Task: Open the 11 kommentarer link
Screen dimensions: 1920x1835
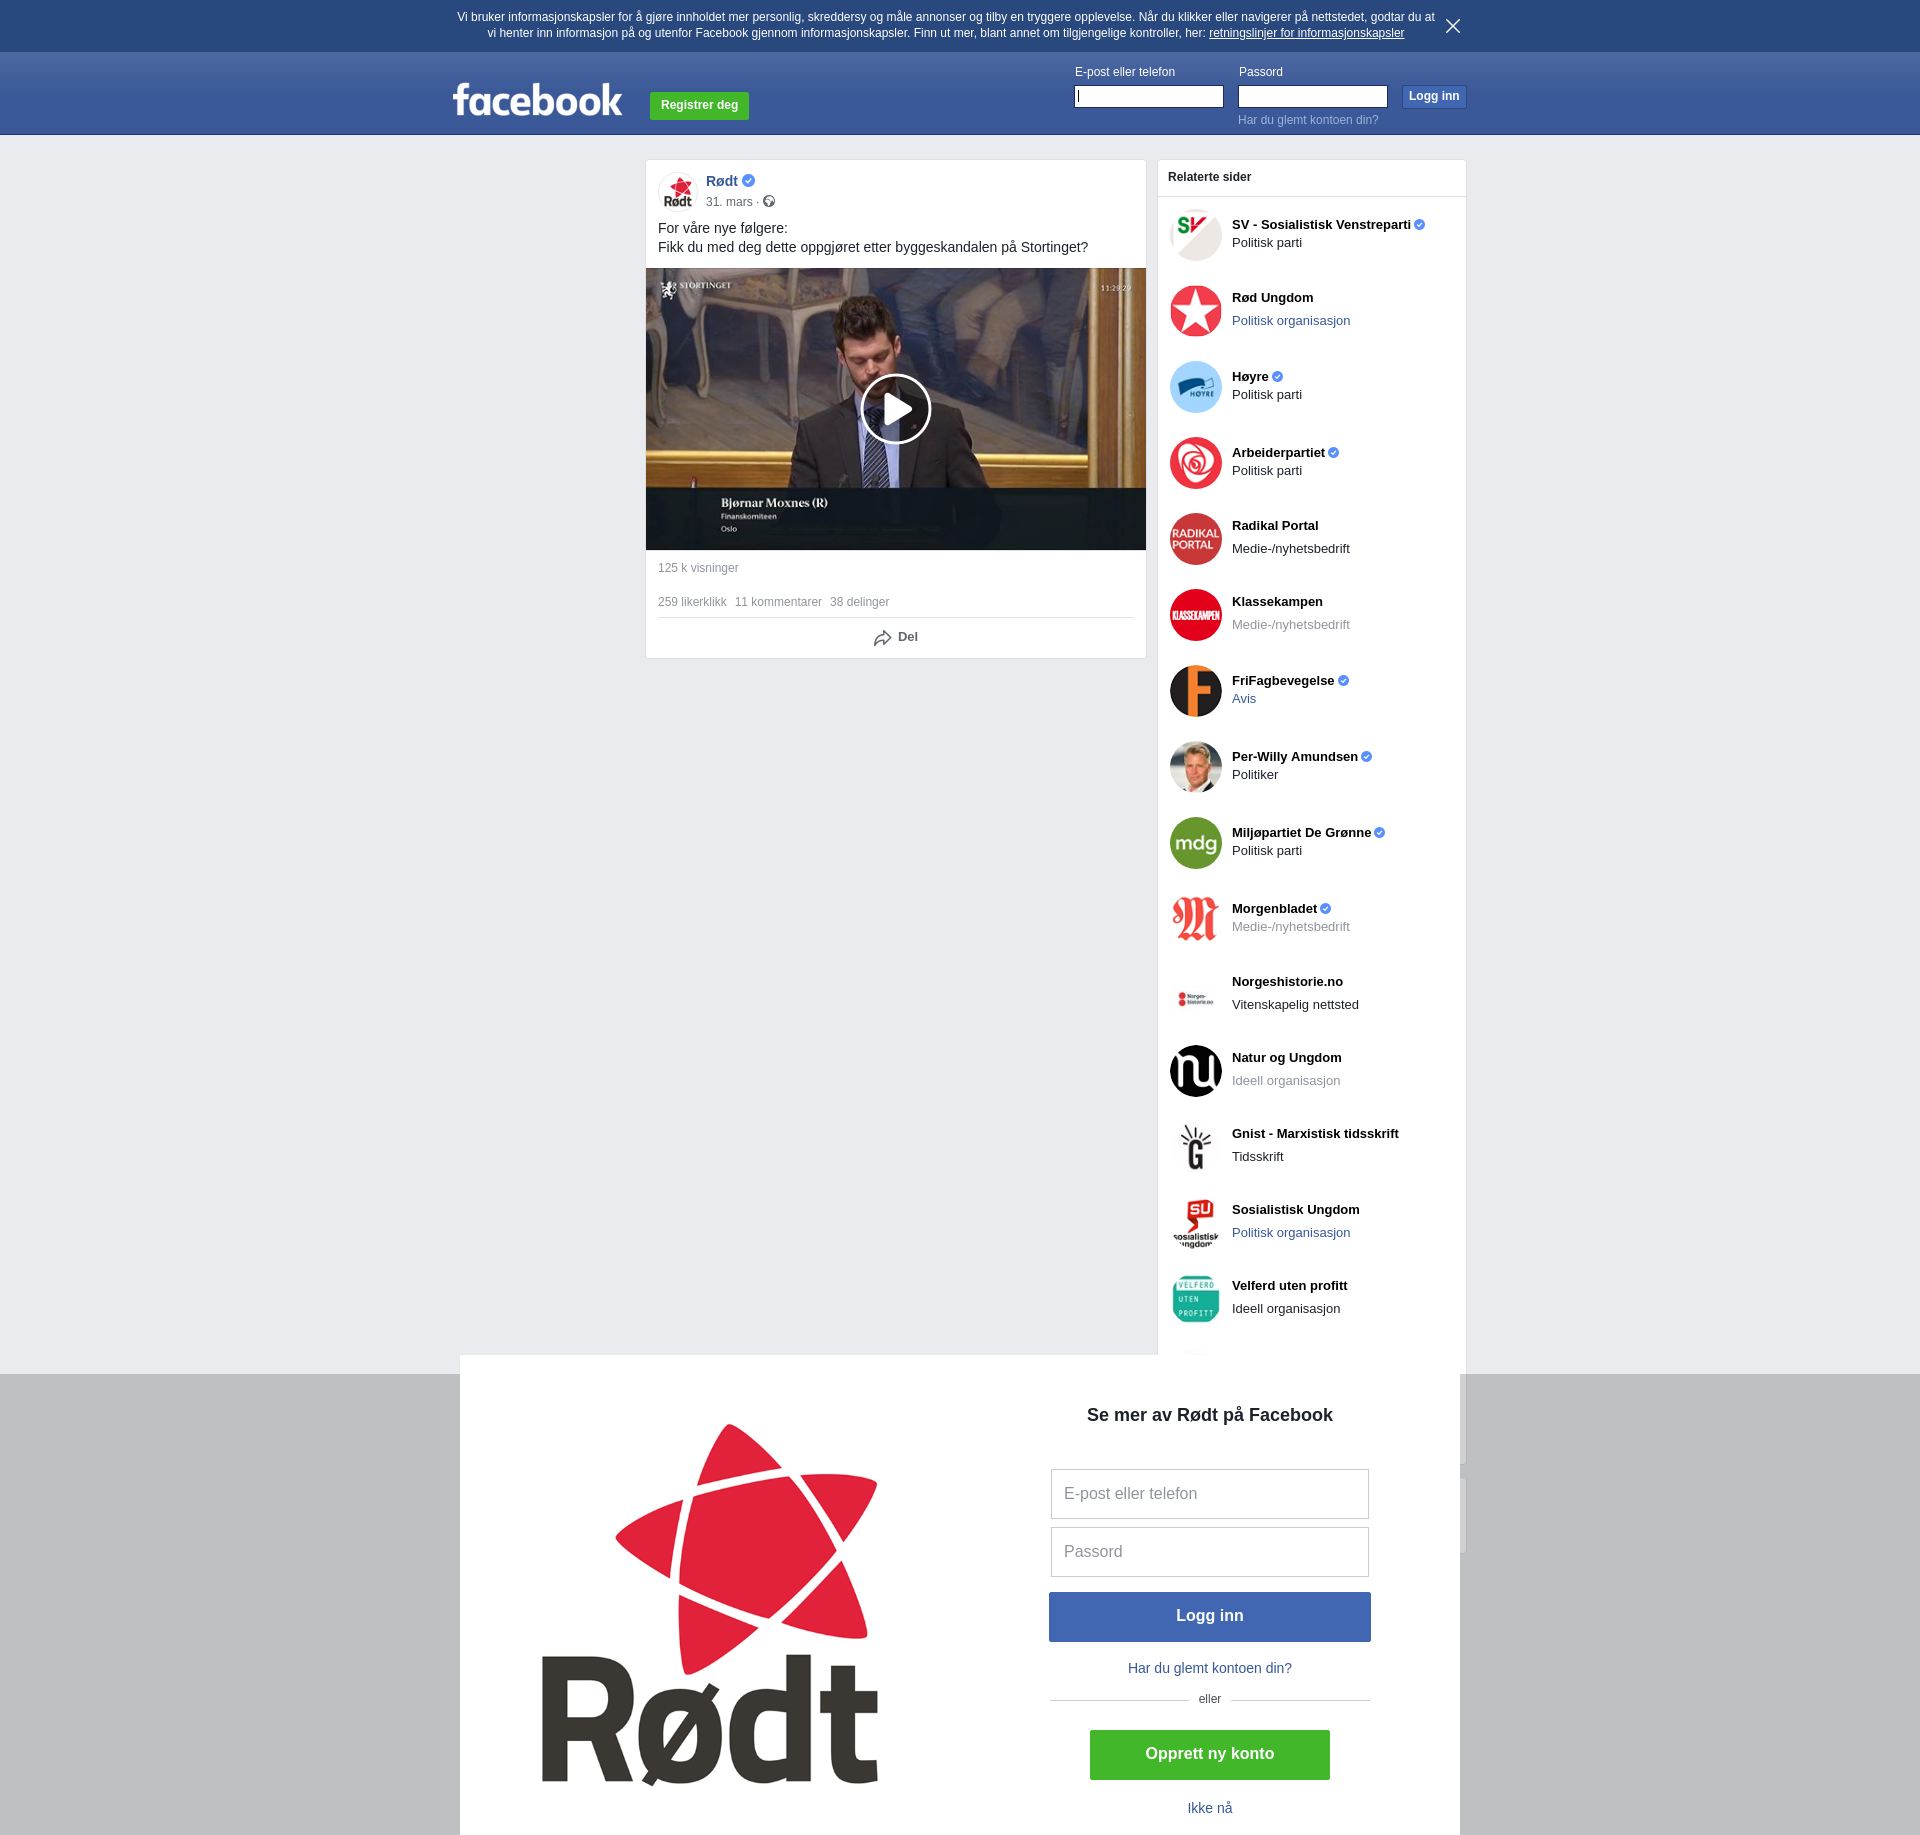Action: [778, 602]
